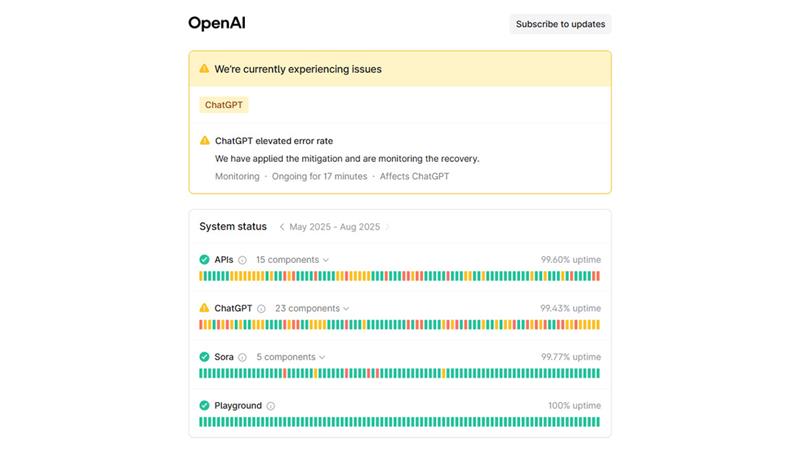Go to previous date range with left chevron
Viewport: 800px width, 450px height.
(x=282, y=227)
